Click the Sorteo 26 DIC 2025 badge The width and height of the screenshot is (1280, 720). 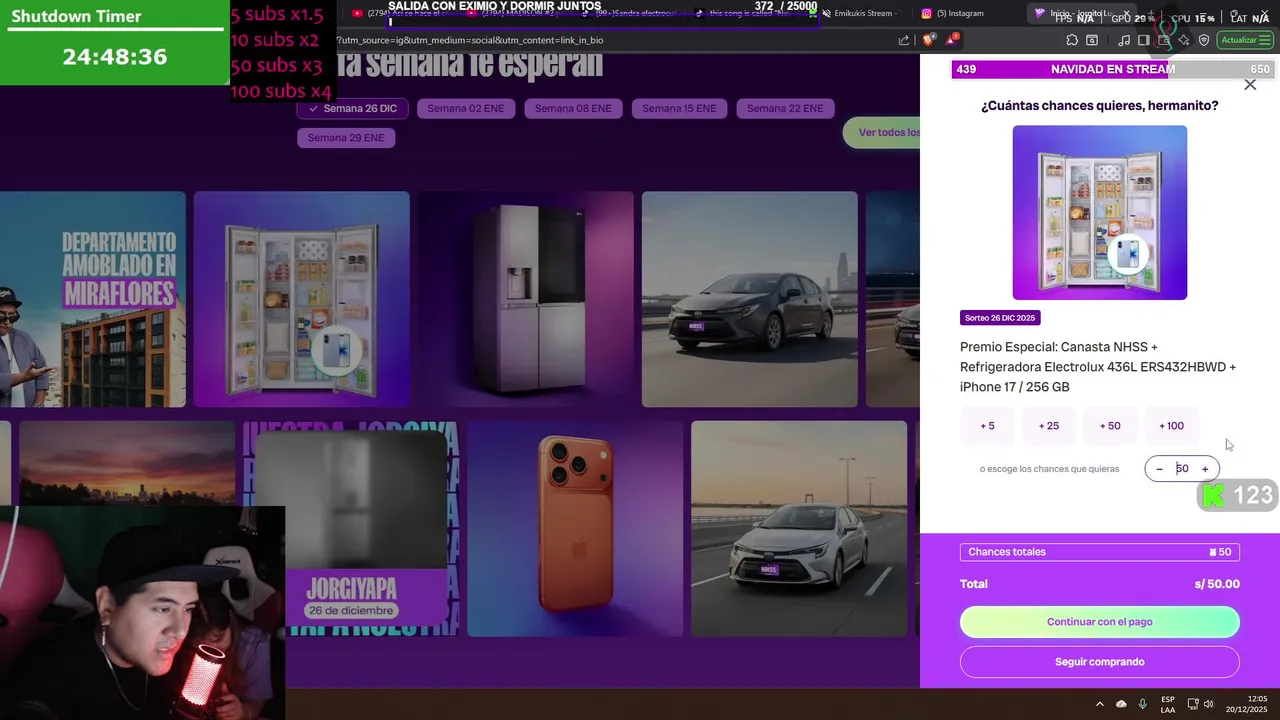click(1000, 318)
